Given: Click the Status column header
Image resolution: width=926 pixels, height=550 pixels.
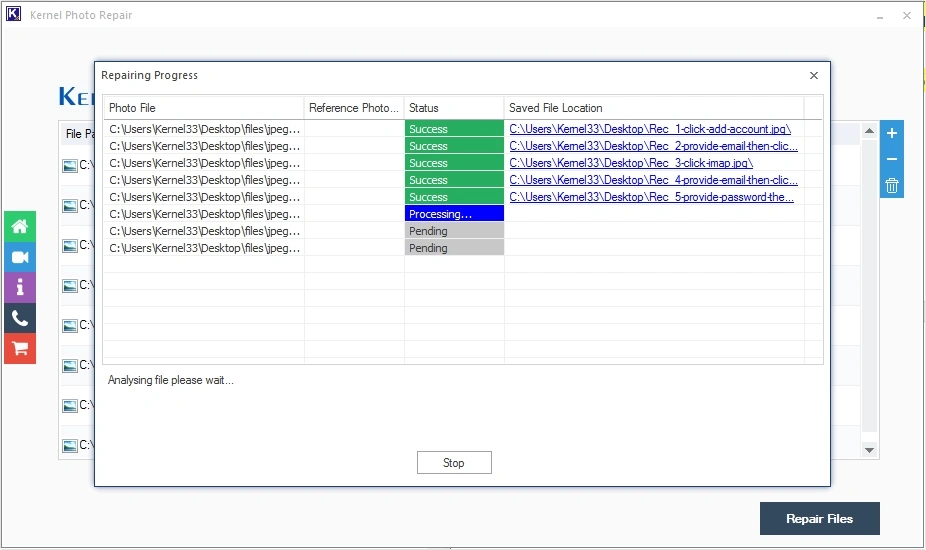Looking at the screenshot, I should [453, 108].
